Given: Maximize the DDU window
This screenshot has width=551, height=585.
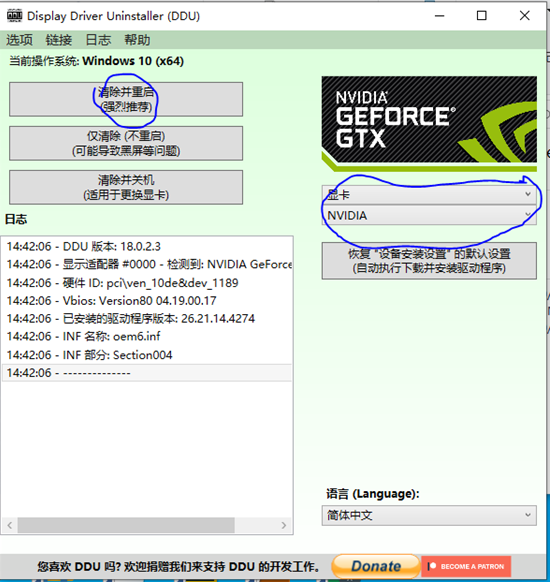Looking at the screenshot, I should pos(482,16).
